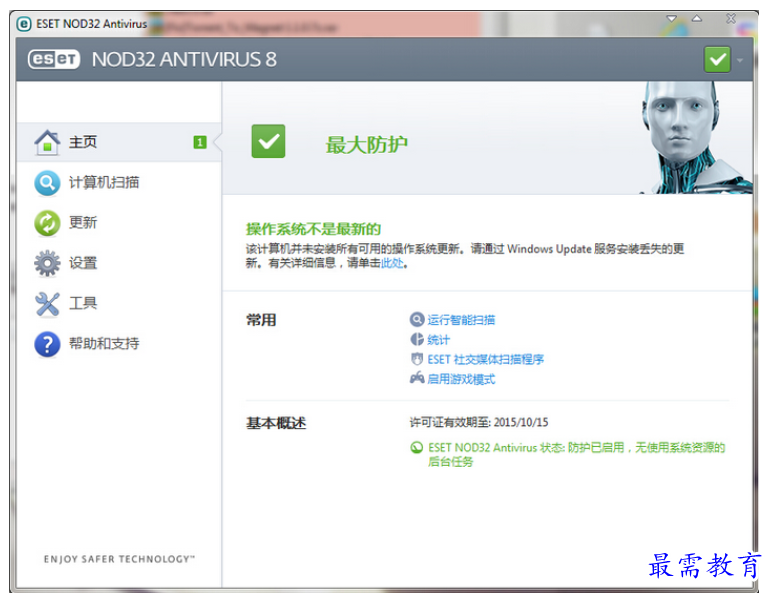Open ESET 社交媒体扫描程序 link

[486, 359]
